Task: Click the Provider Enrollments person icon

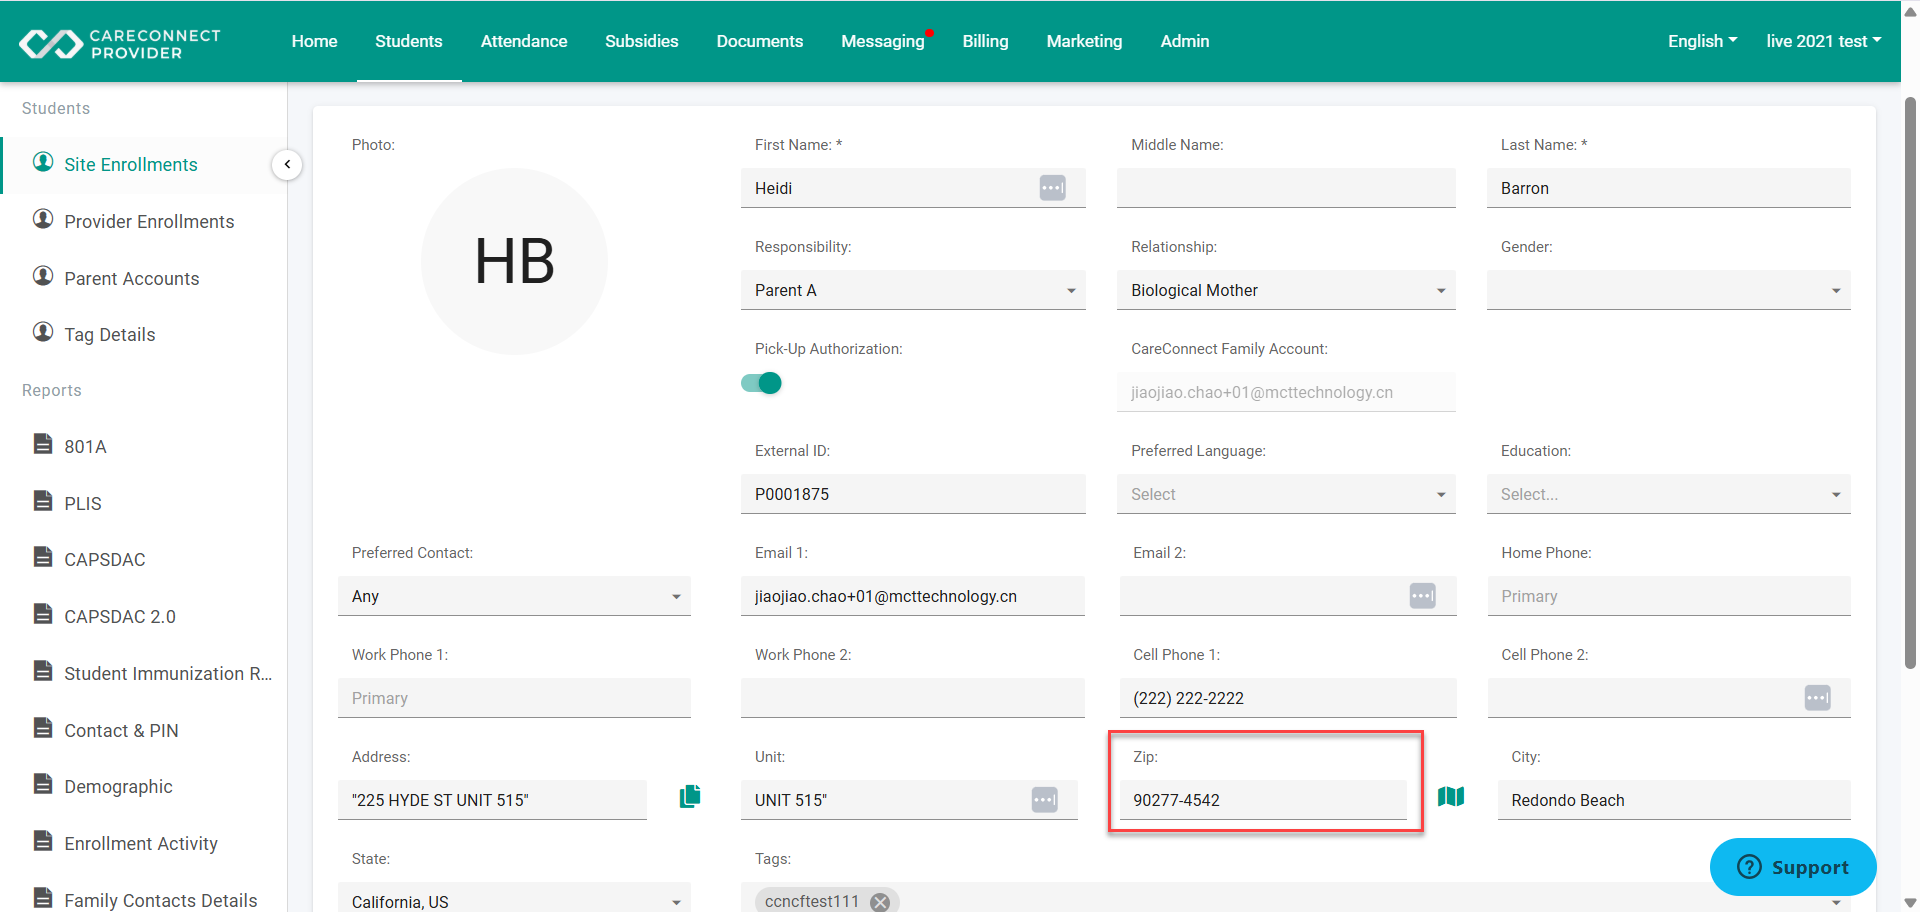Action: pyautogui.click(x=43, y=219)
